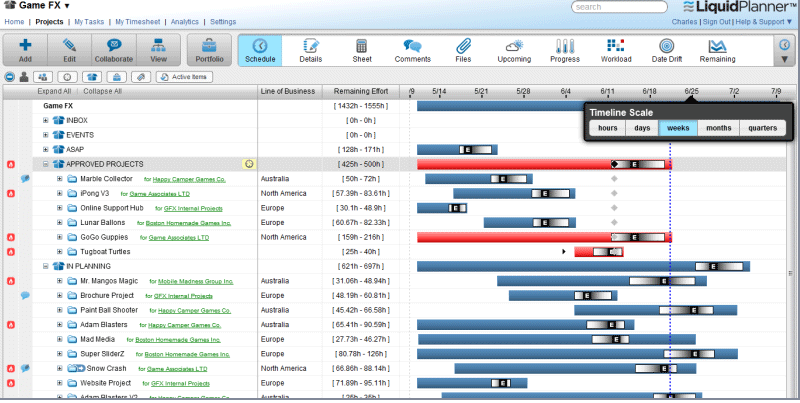
Task: Open the Progress view
Action: pos(565,50)
